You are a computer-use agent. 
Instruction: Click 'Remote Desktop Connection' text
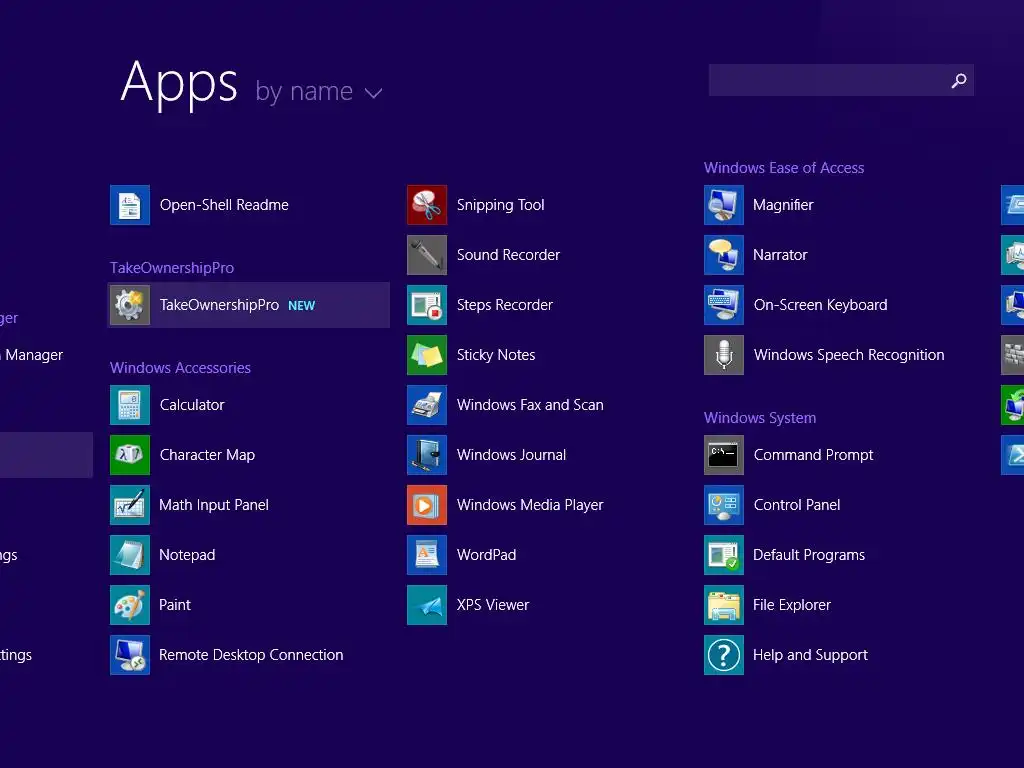tap(251, 655)
